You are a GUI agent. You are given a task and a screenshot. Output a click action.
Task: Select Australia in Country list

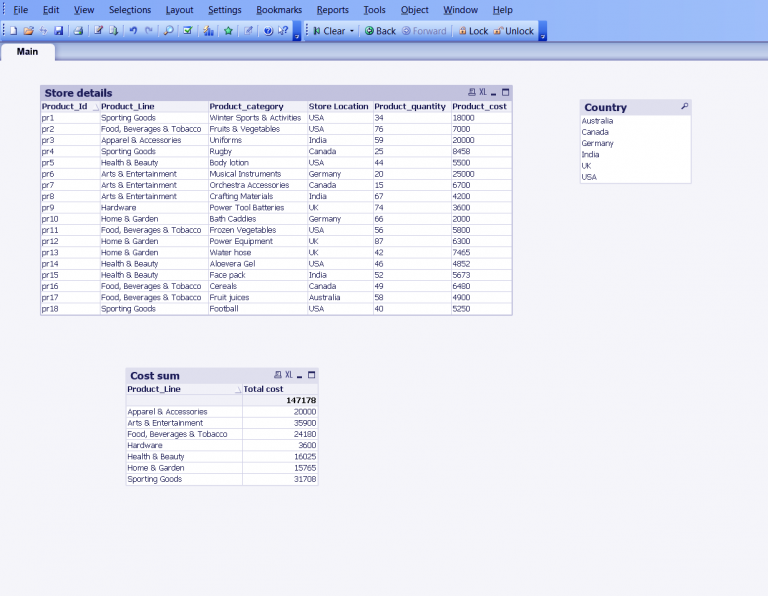pyautogui.click(x=635, y=121)
